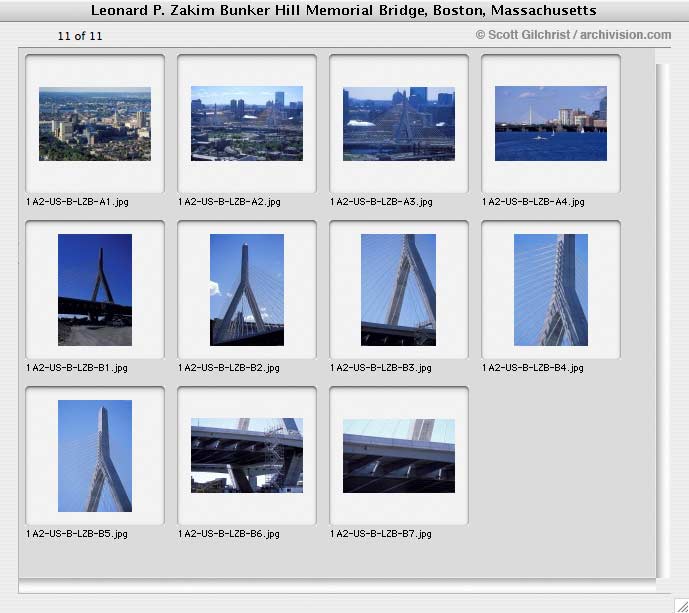Click filename label 1A2-US-B-LZB-A3.jpg
Image resolution: width=689 pixels, height=613 pixels.
[x=381, y=202]
